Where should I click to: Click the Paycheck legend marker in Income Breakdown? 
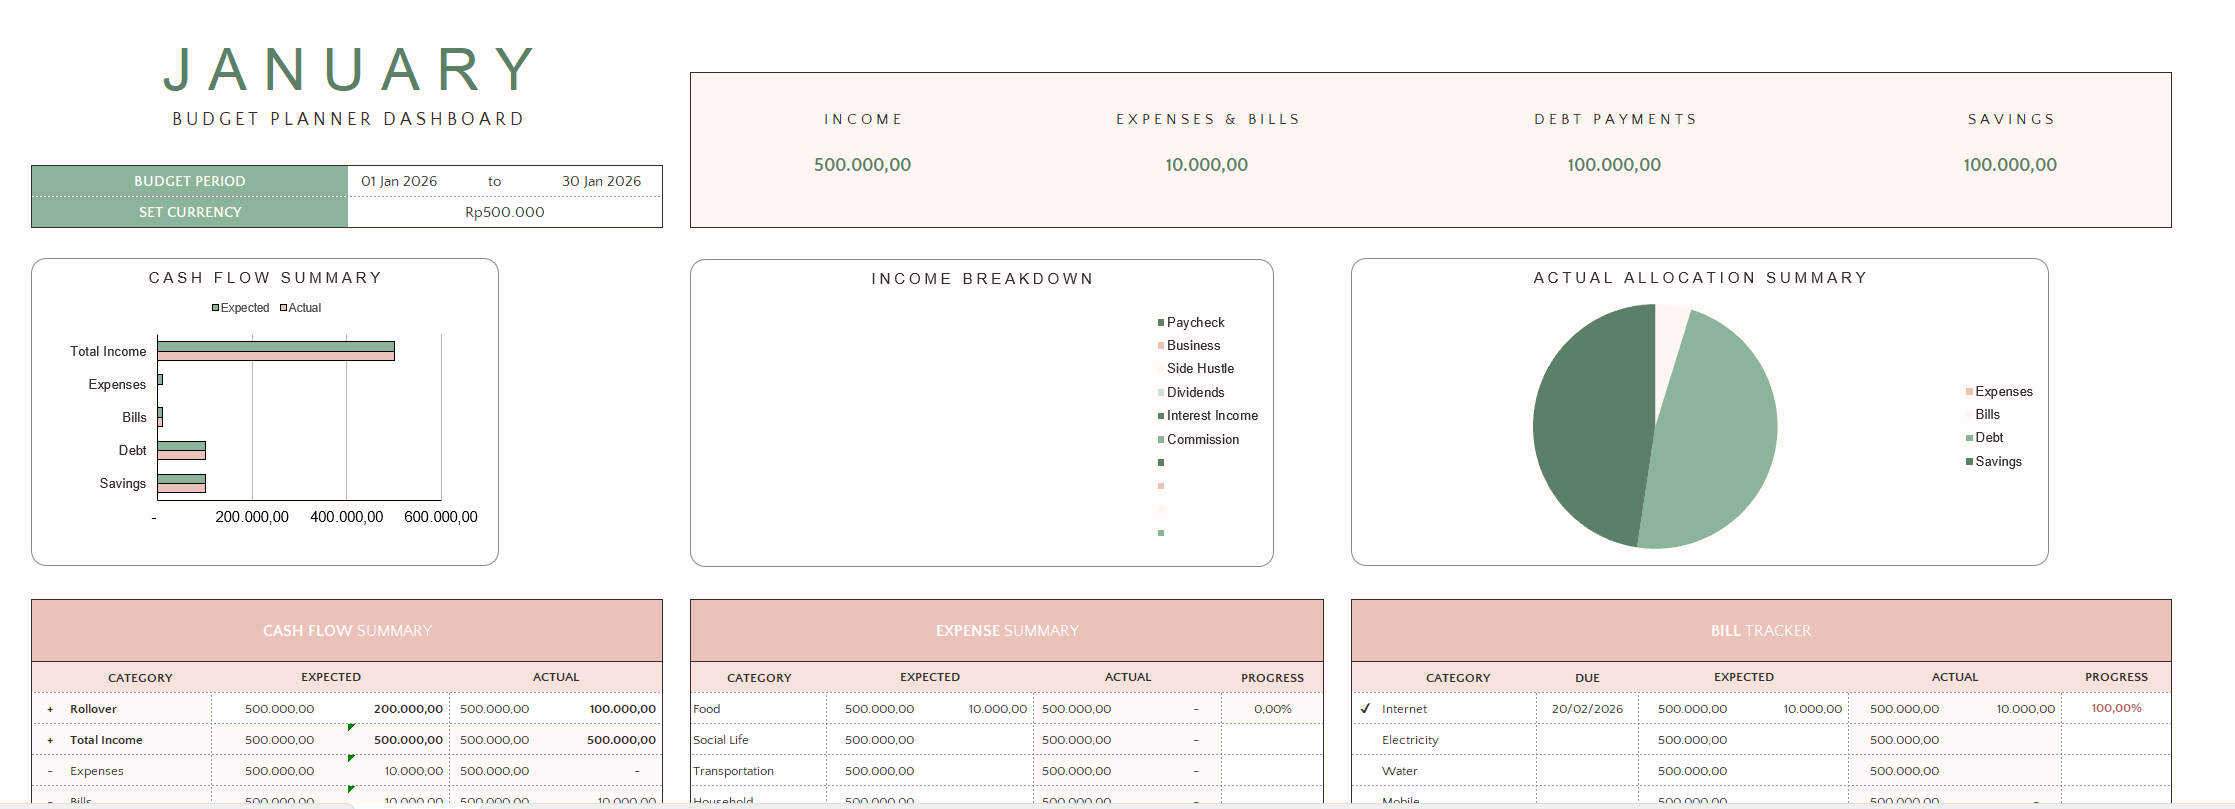tap(1160, 323)
